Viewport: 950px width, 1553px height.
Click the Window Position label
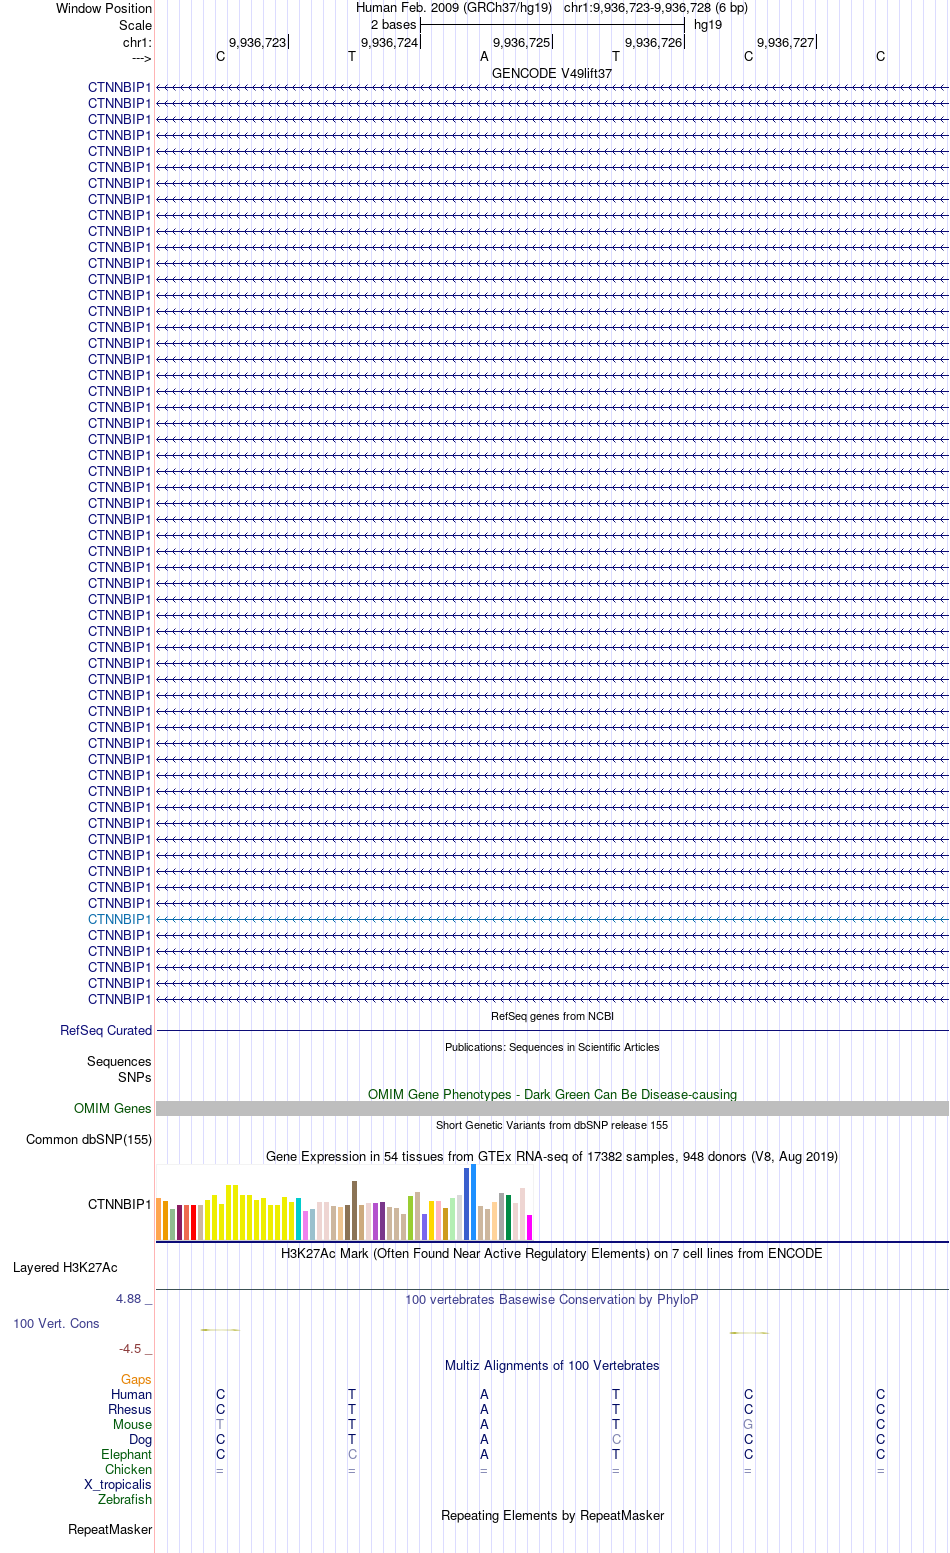click(104, 8)
